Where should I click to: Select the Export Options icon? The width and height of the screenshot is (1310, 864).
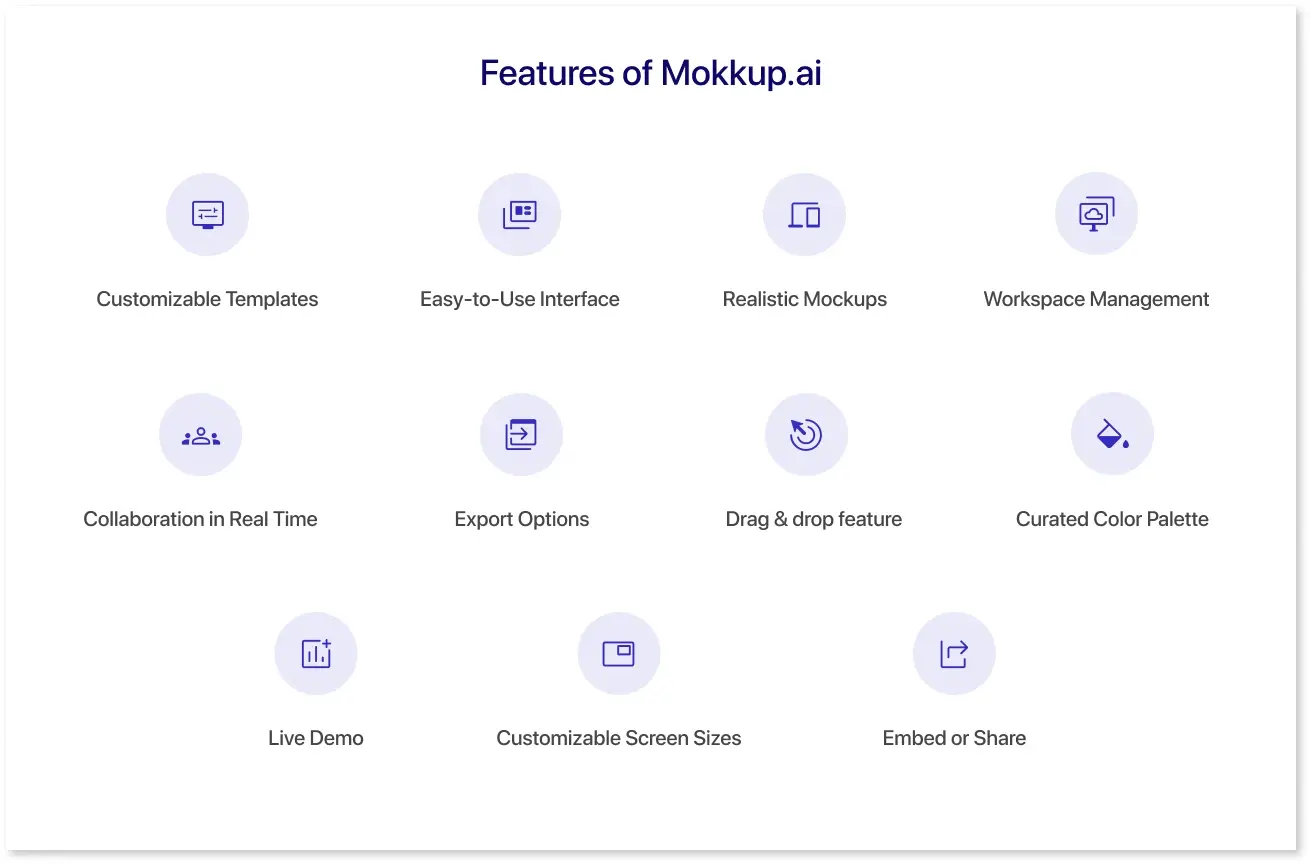(x=521, y=435)
